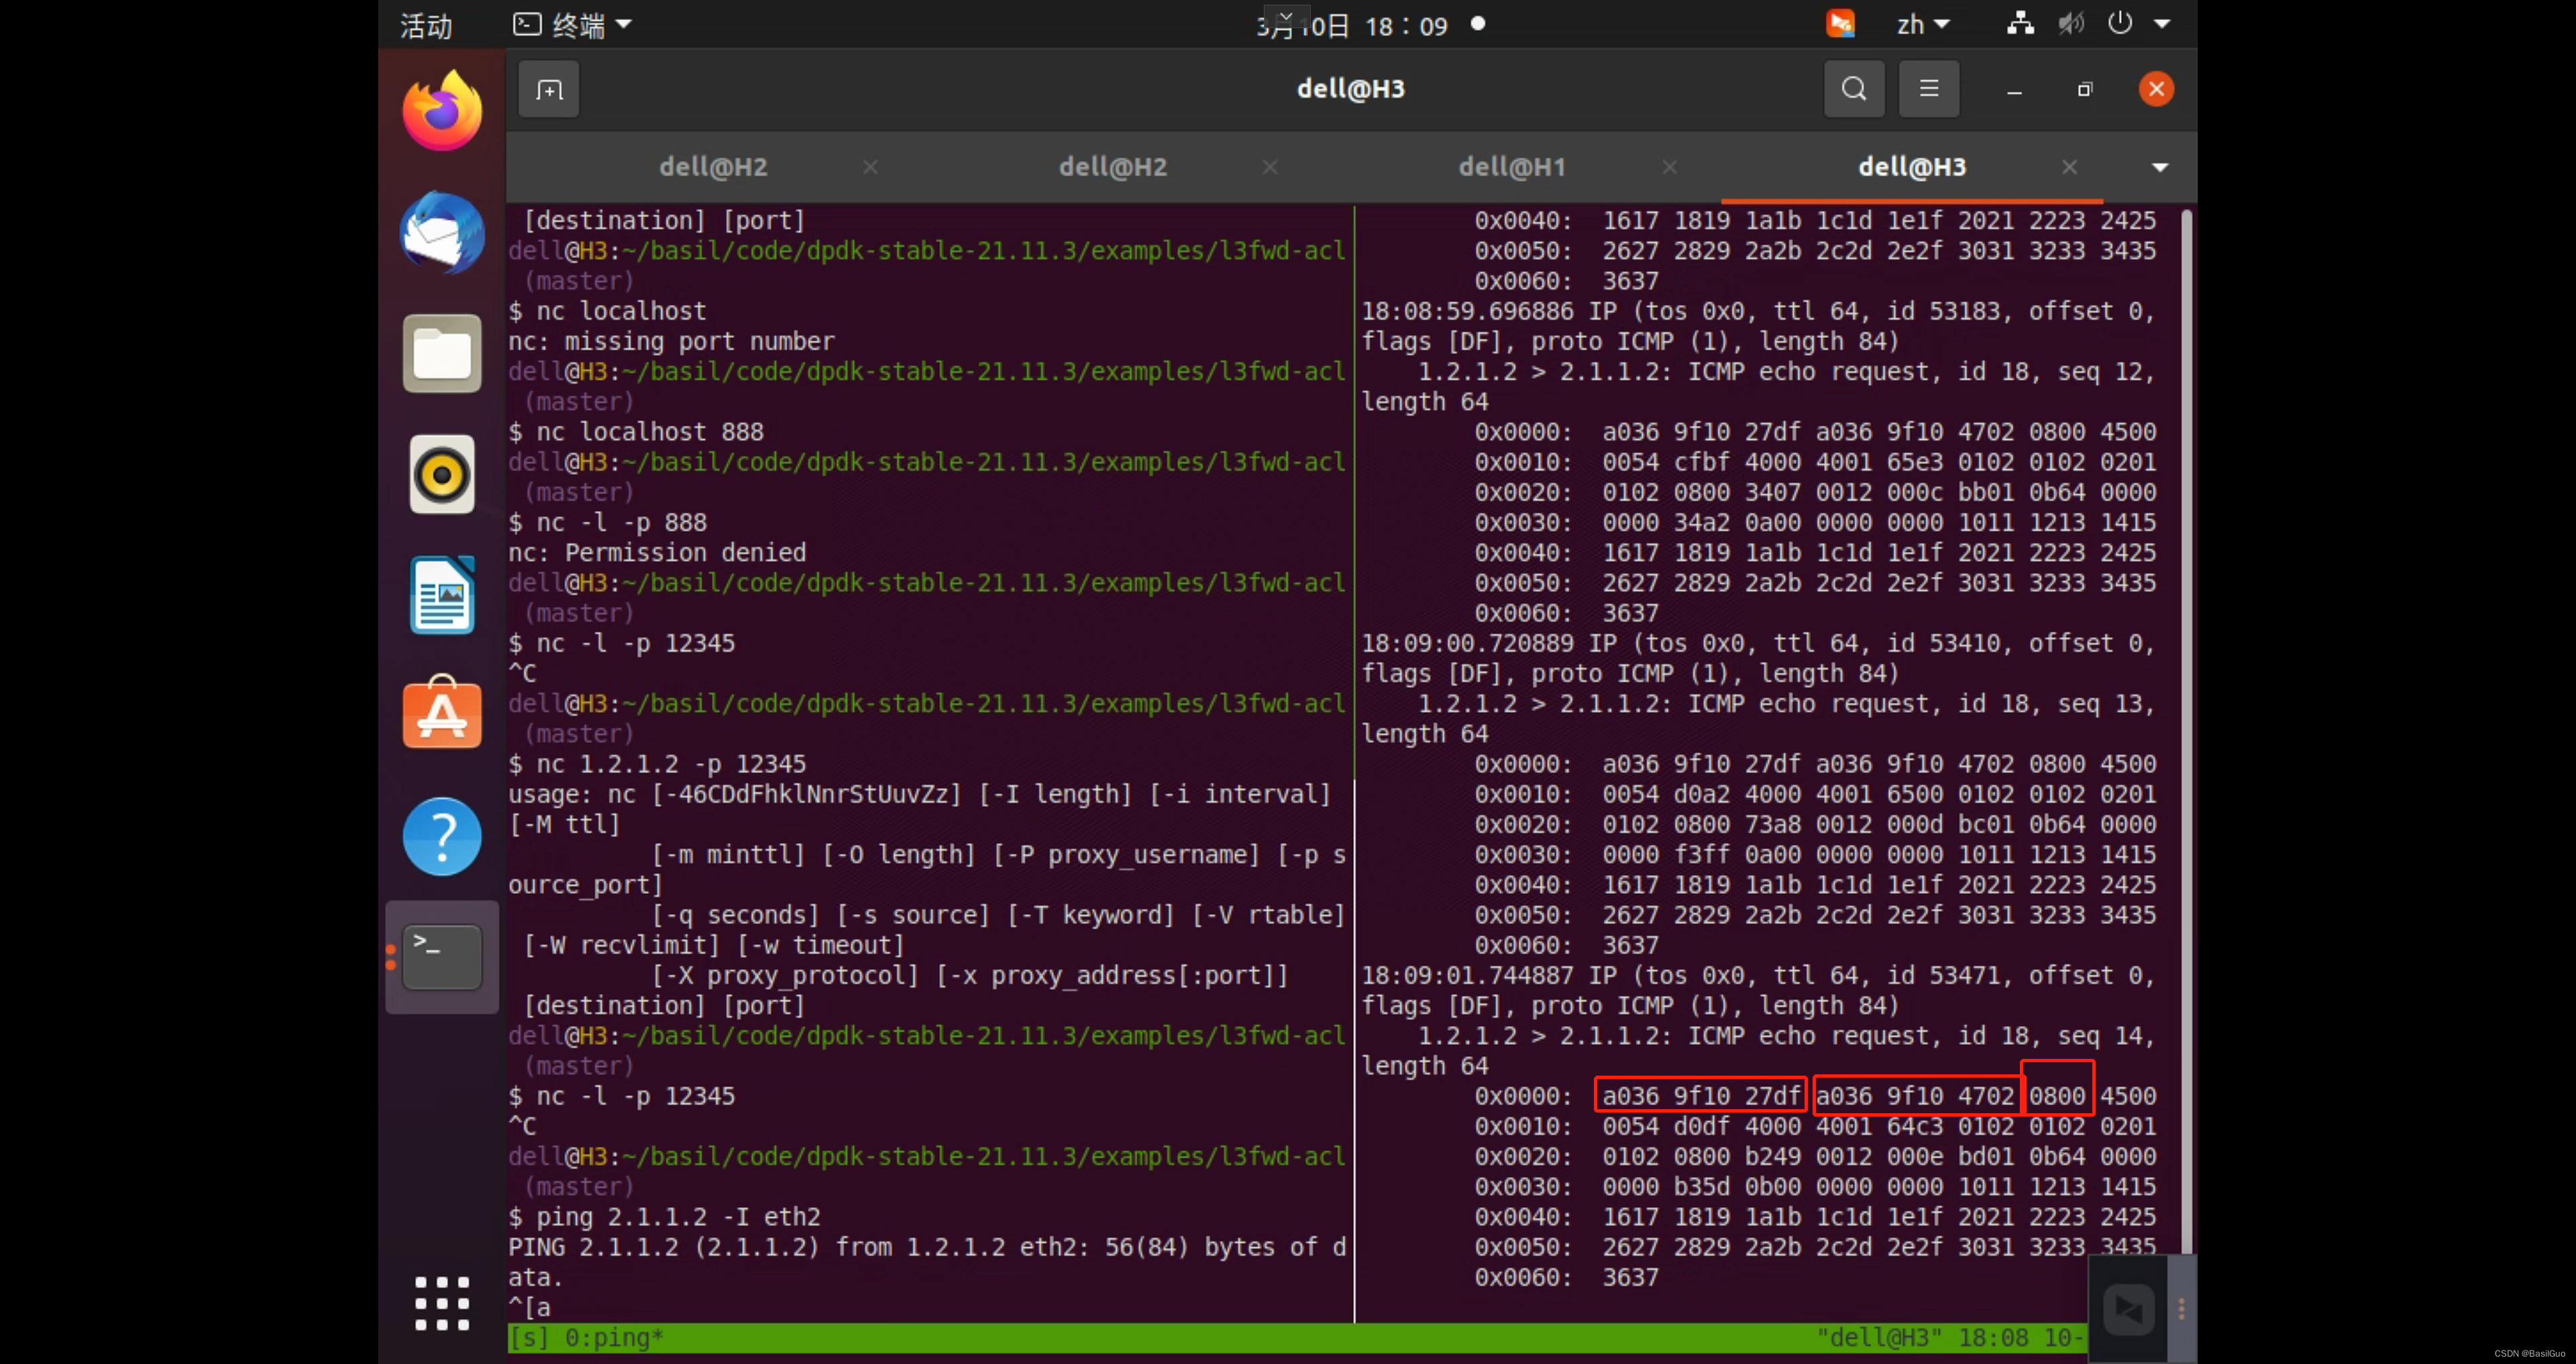Click the terminal window title dell@H3
Viewport: 2576px width, 1364px height.
(x=1351, y=89)
